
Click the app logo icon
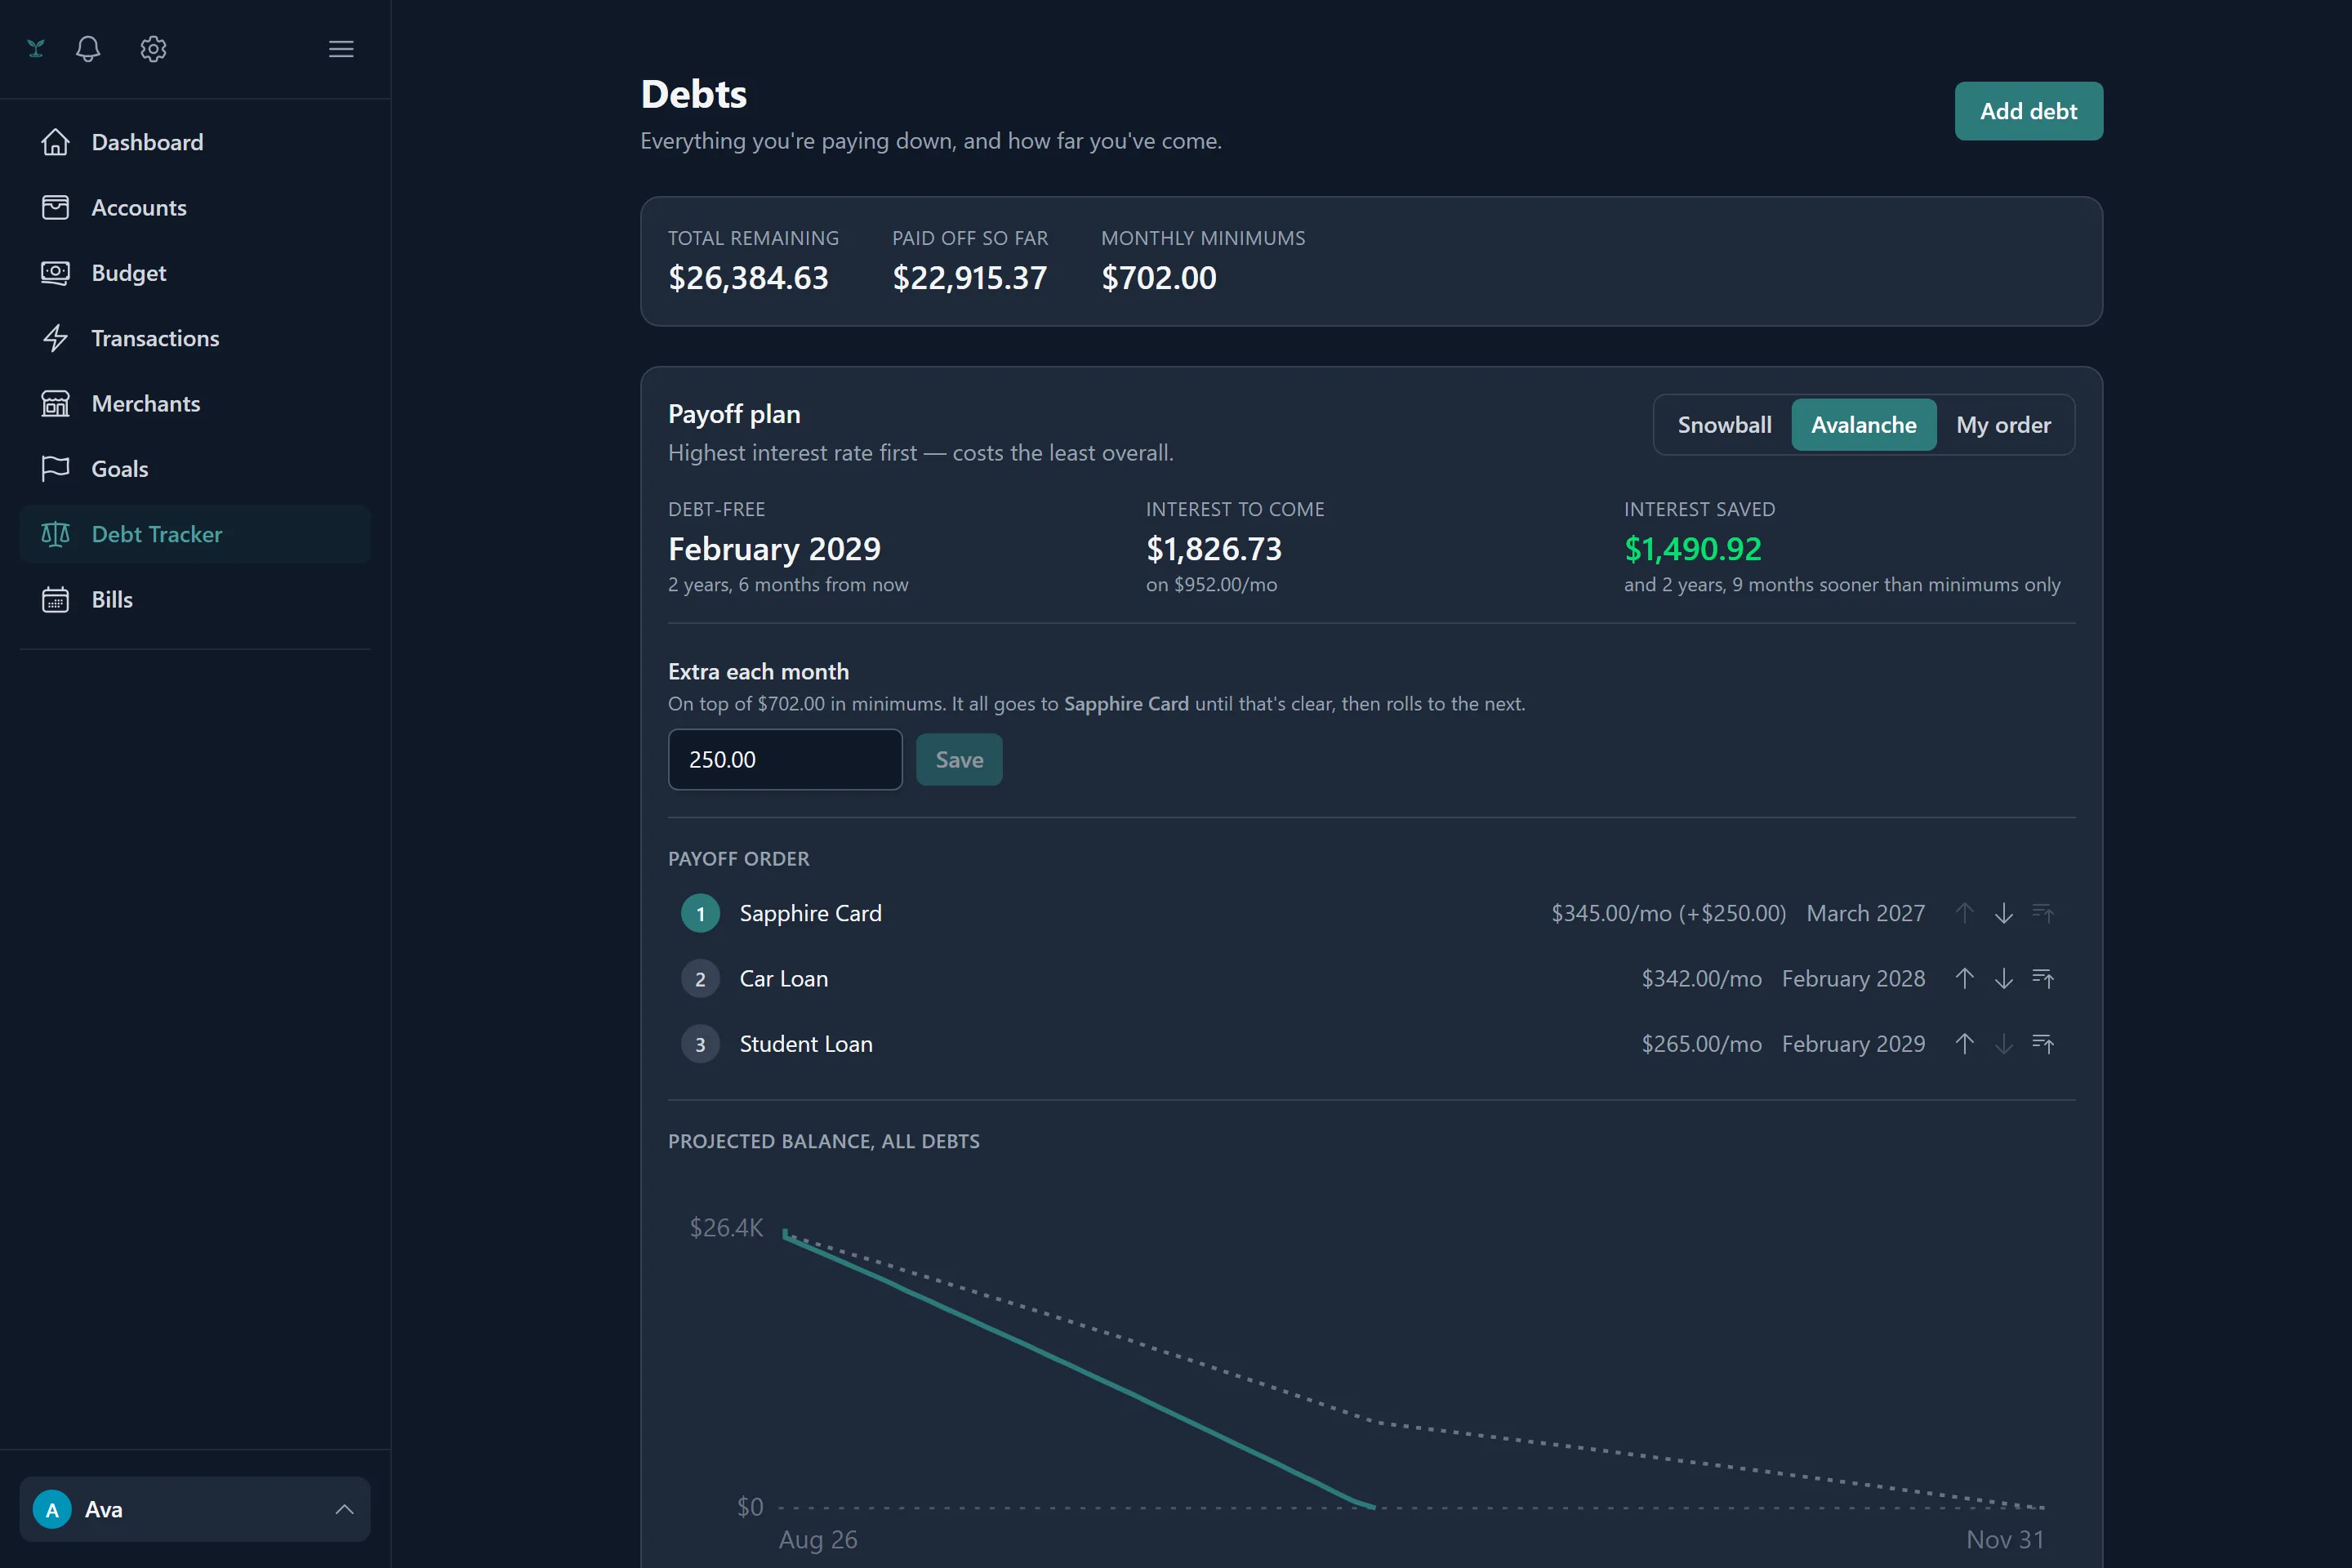36,48
